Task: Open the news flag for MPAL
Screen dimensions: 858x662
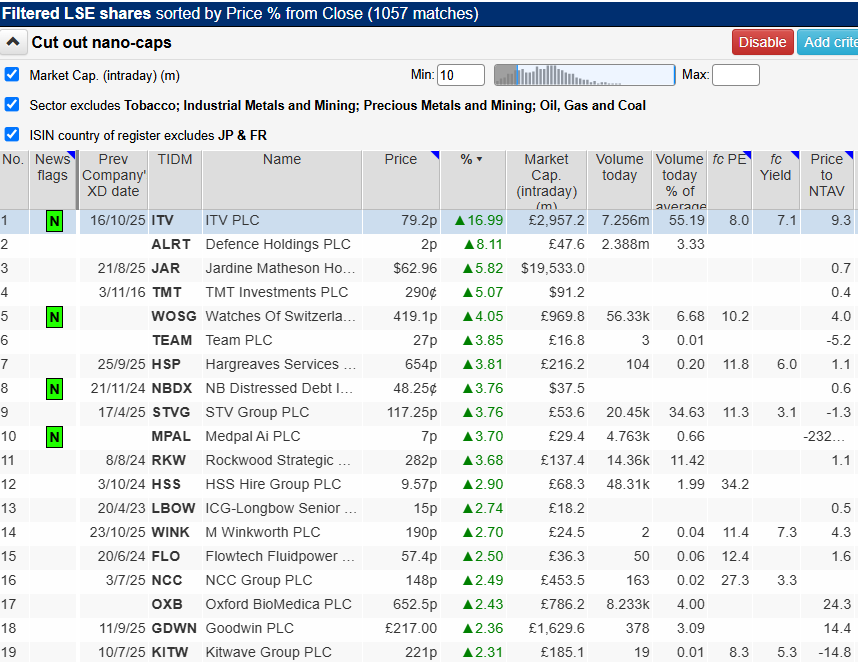Action: tap(54, 437)
